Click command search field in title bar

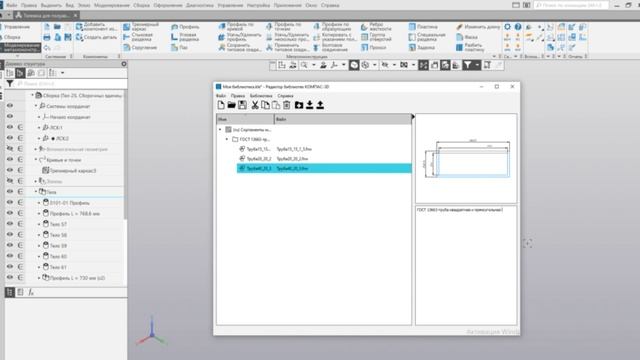click(571, 5)
